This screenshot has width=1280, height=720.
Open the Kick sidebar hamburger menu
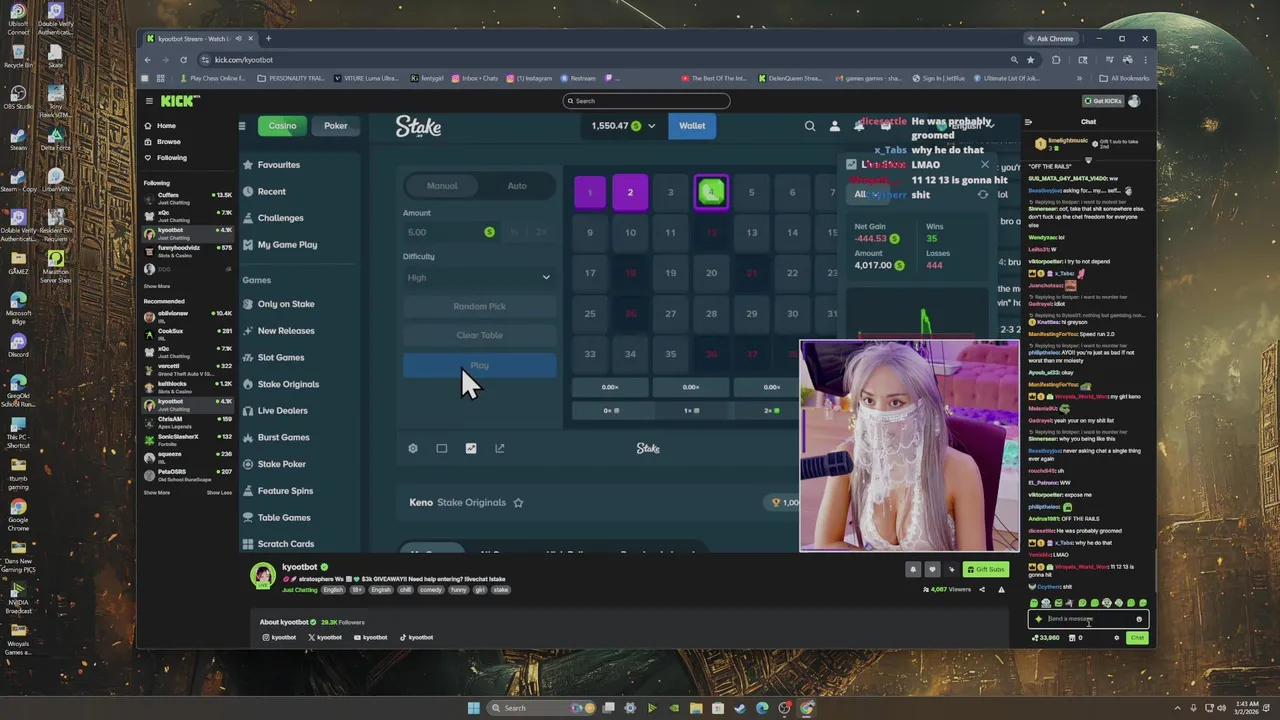(149, 101)
